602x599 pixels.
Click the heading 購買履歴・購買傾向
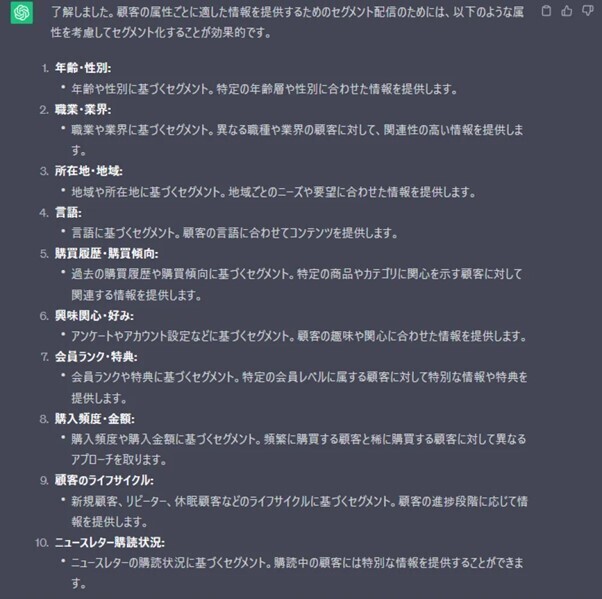[106, 254]
